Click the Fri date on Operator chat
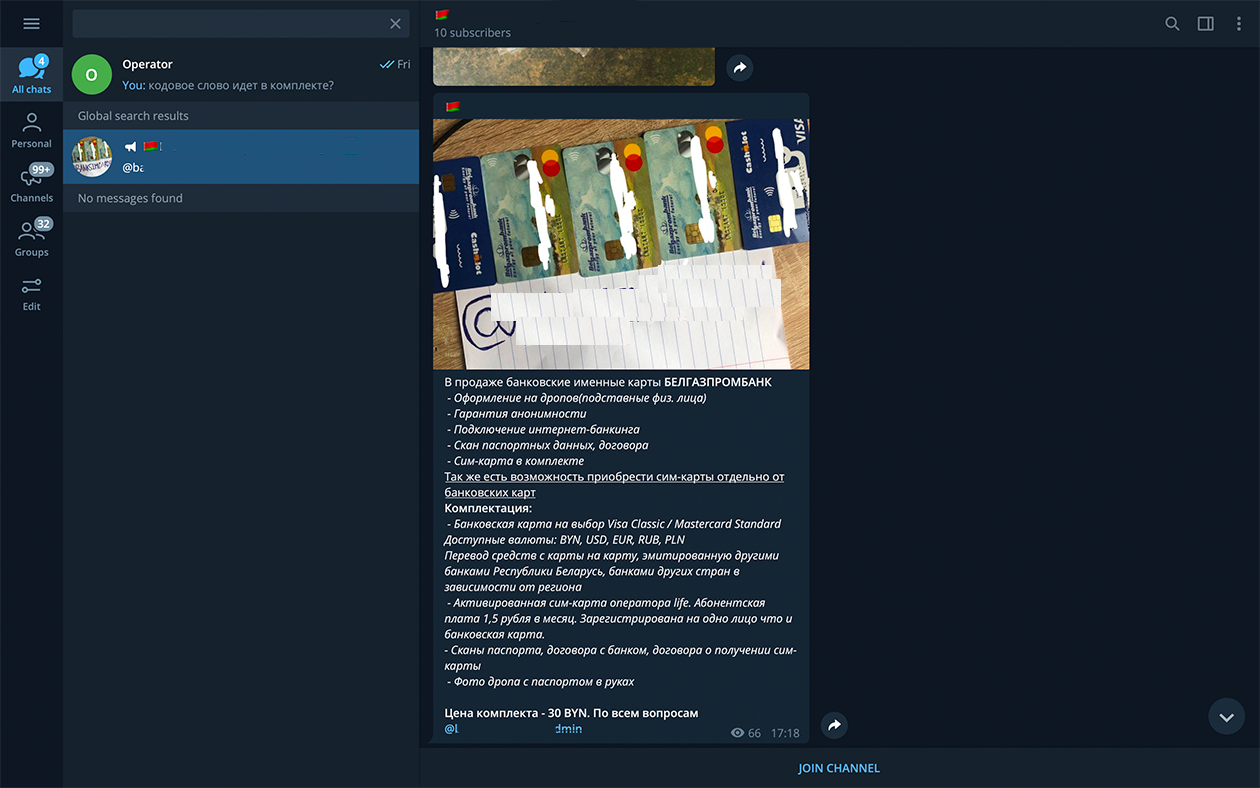 (403, 64)
